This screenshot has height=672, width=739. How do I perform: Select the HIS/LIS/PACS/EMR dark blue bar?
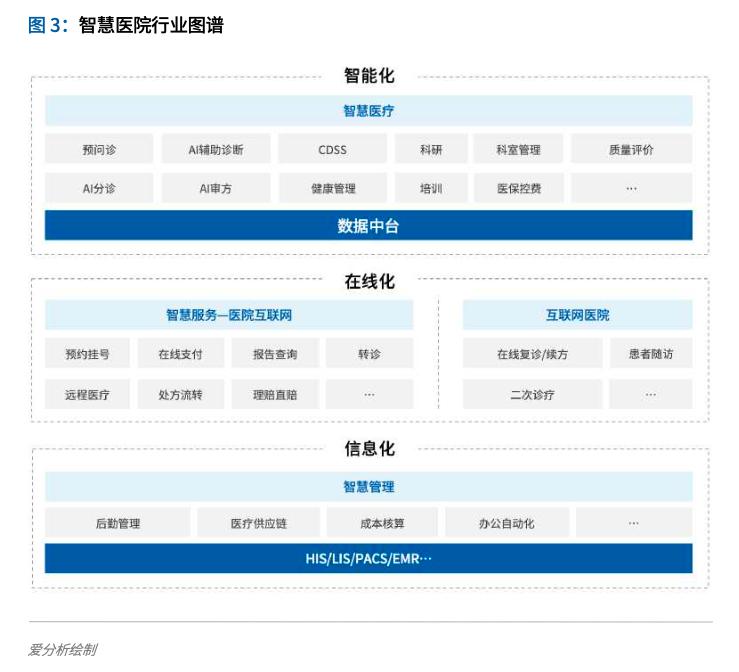tap(369, 558)
